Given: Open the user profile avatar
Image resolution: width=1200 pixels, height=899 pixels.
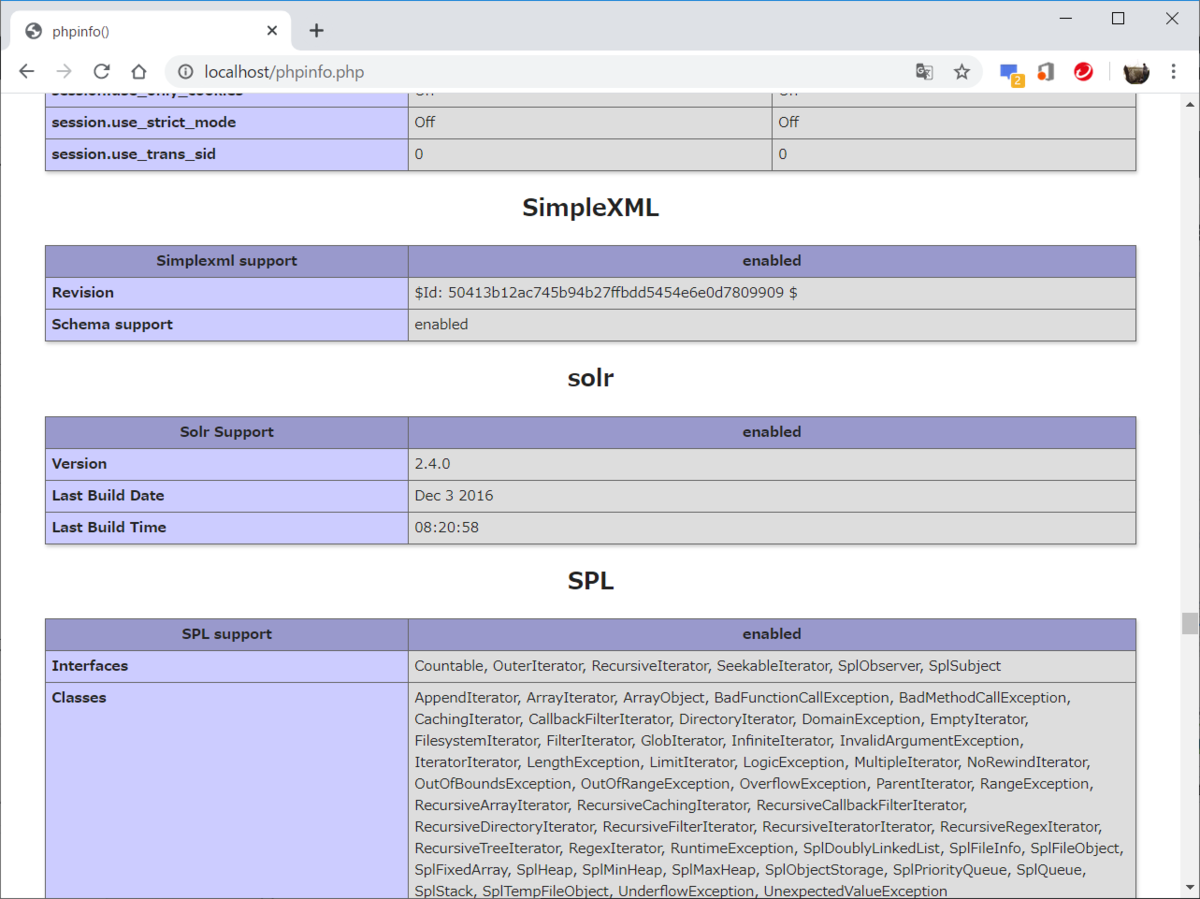Looking at the screenshot, I should [1136, 72].
